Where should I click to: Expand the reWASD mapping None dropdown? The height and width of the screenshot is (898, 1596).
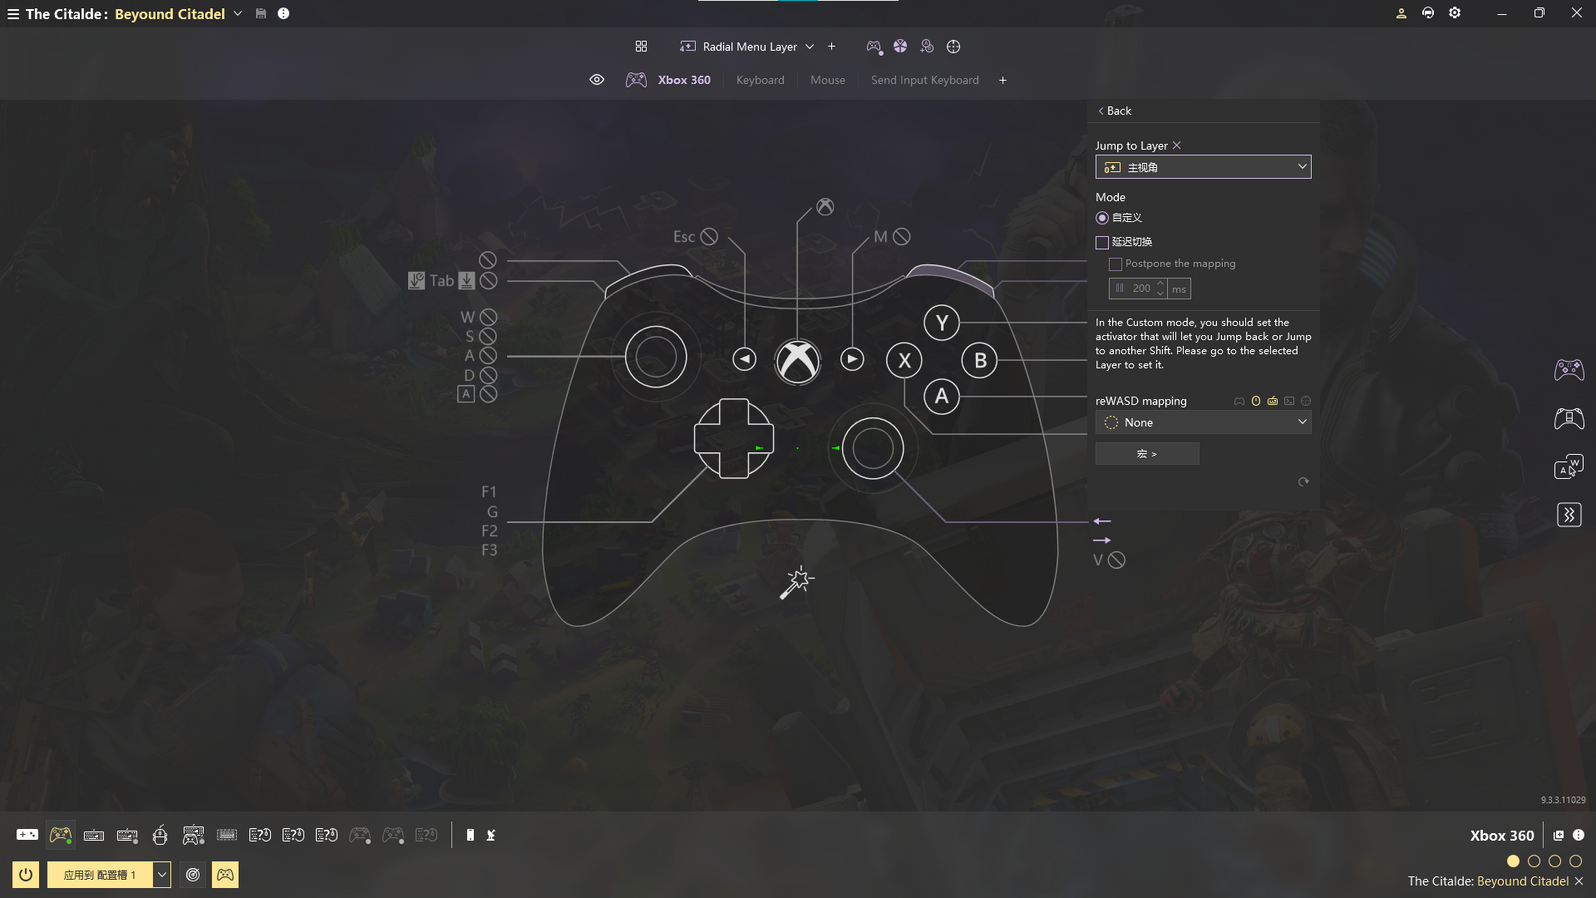point(1202,423)
